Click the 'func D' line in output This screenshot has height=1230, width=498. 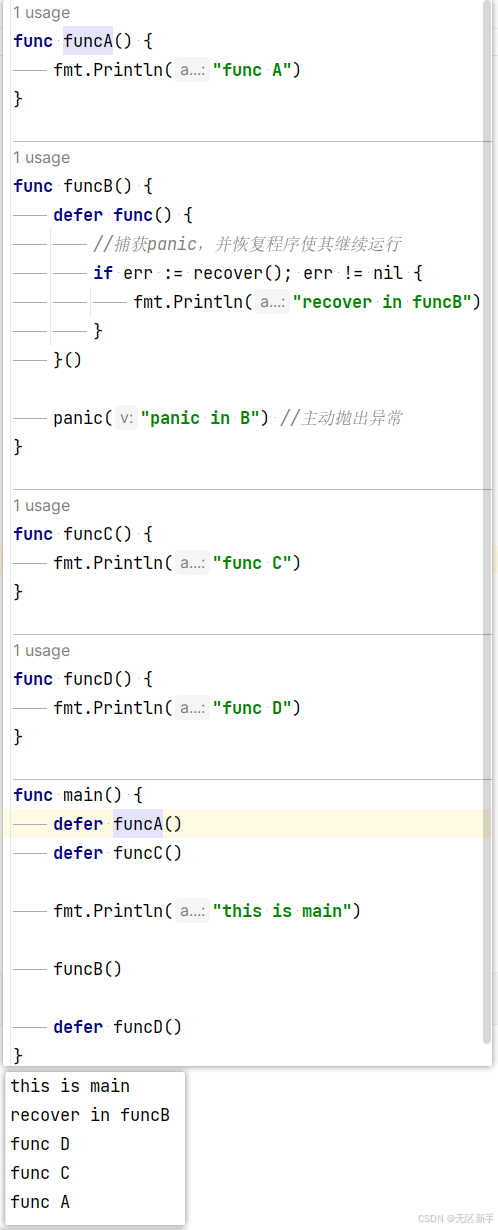(x=40, y=1144)
